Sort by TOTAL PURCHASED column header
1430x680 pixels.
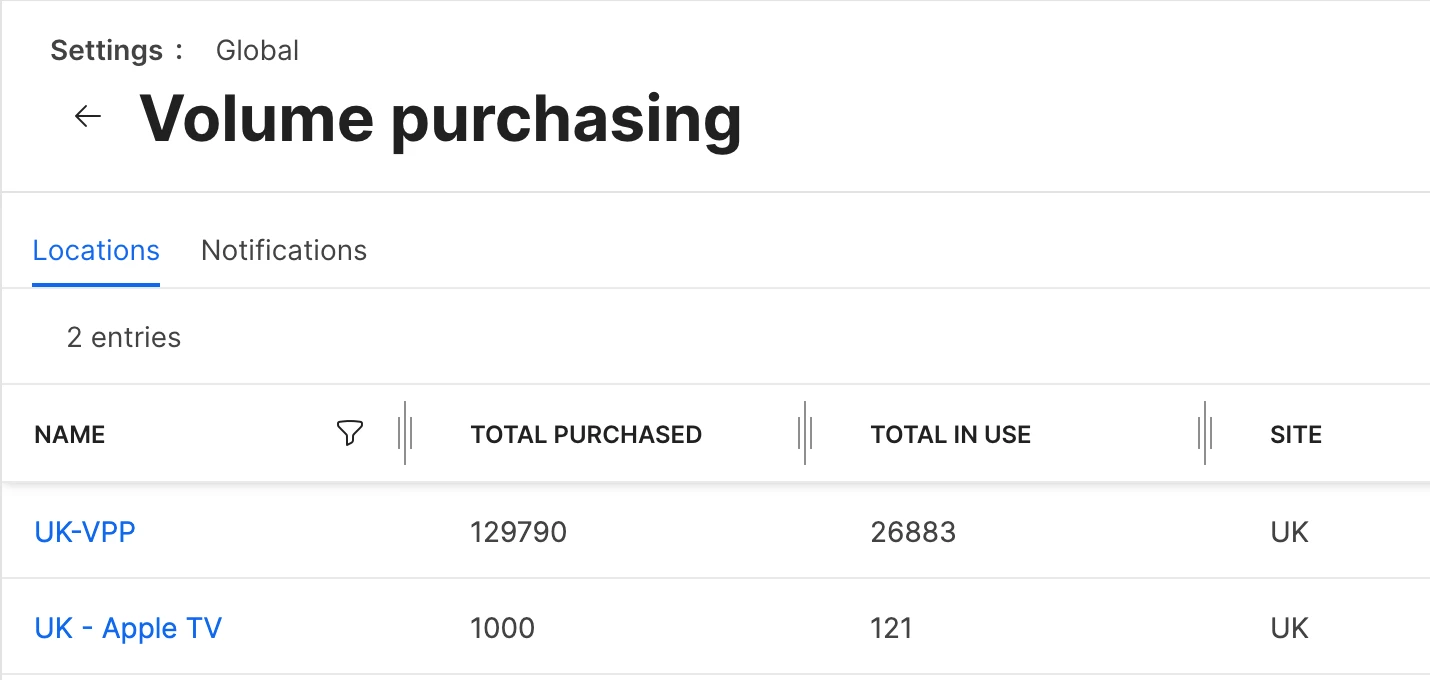586,434
